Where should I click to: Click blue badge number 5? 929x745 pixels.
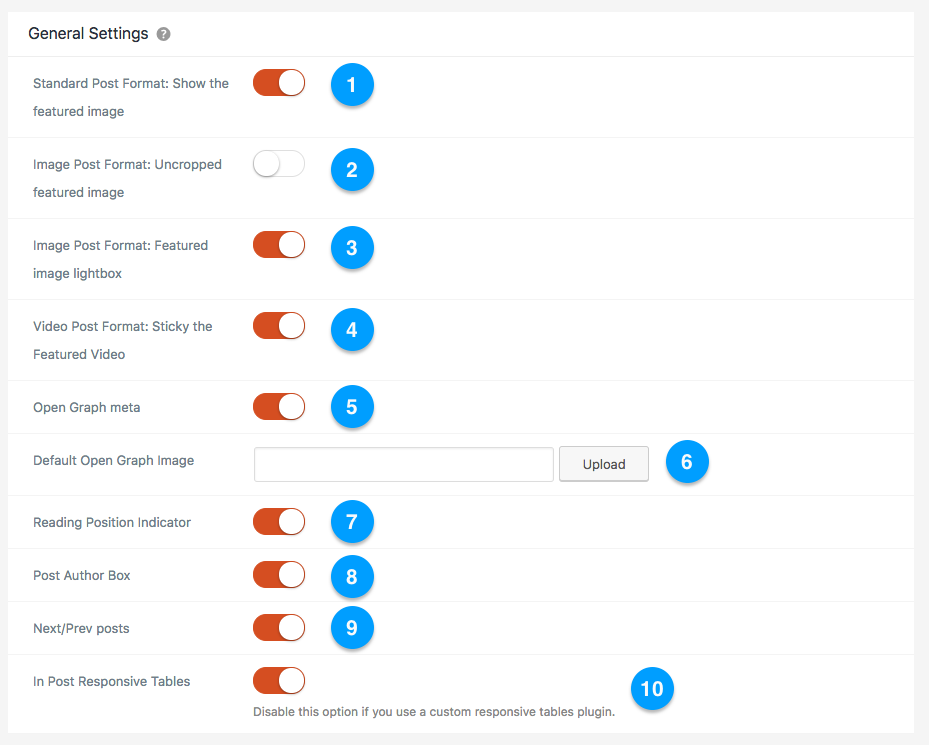pos(352,407)
